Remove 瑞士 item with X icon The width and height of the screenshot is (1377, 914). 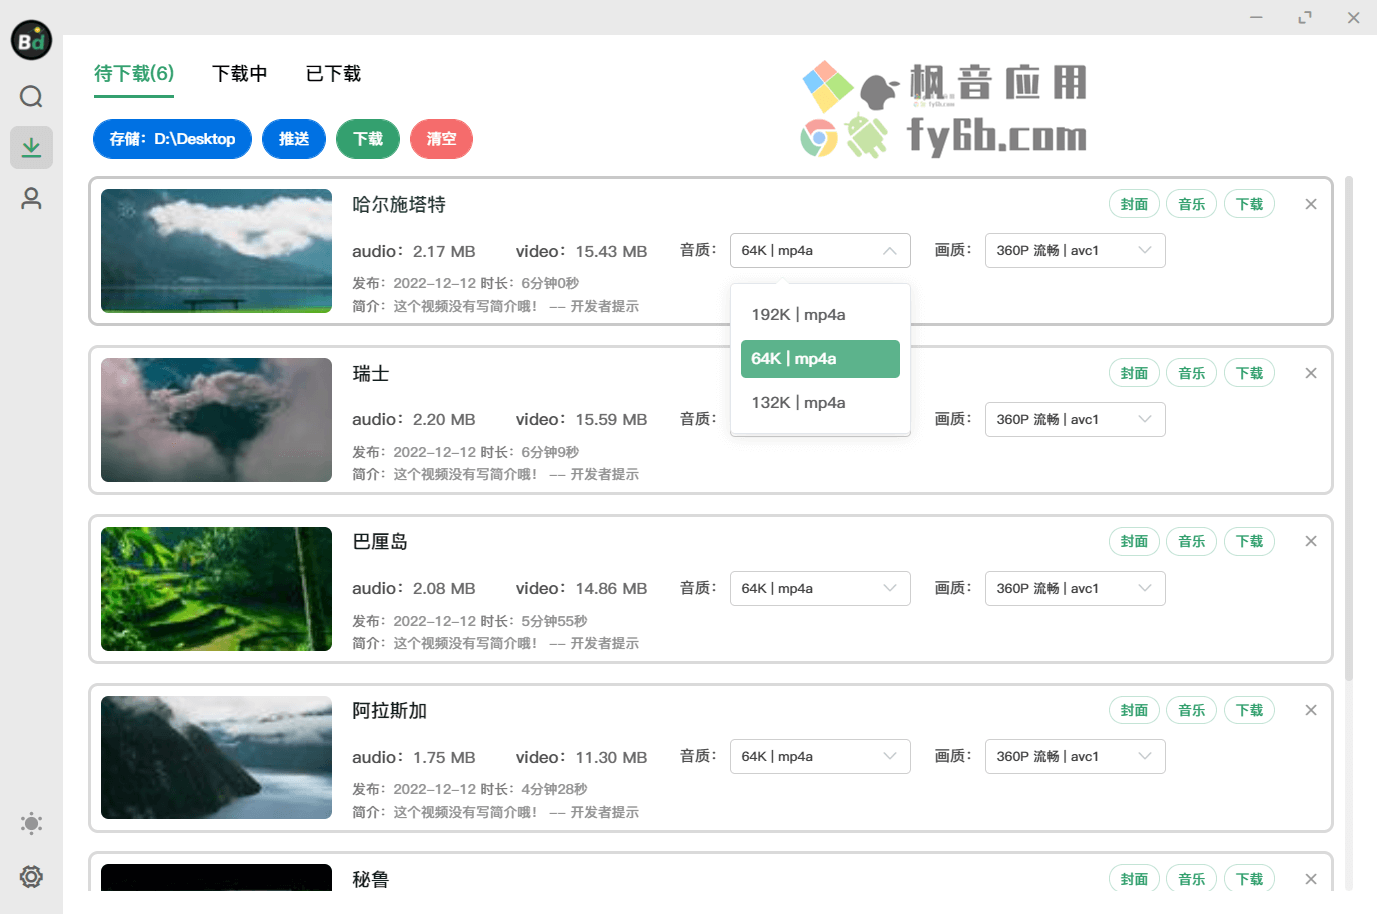click(1311, 373)
